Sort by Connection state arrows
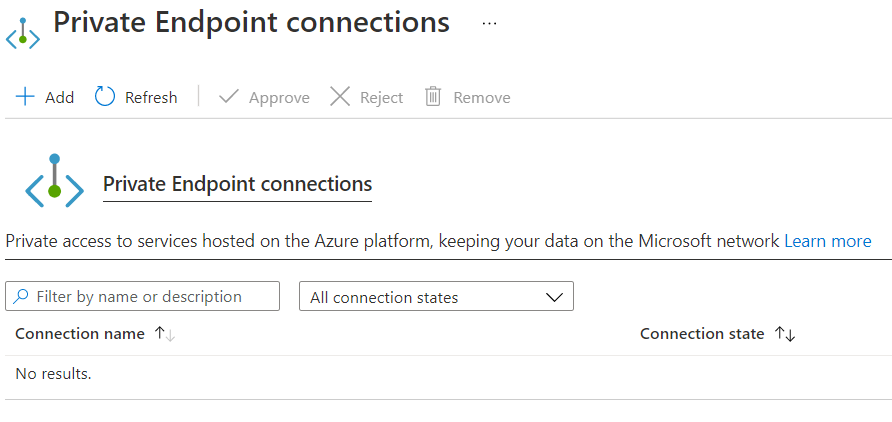Image resolution: width=892 pixels, height=422 pixels. coord(785,334)
